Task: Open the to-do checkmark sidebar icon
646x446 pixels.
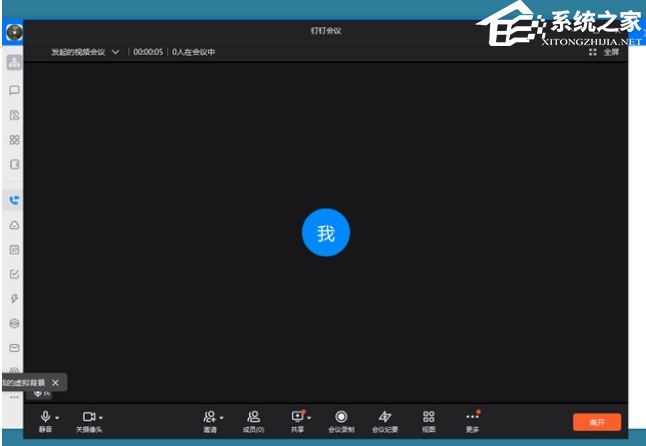Action: pyautogui.click(x=14, y=274)
